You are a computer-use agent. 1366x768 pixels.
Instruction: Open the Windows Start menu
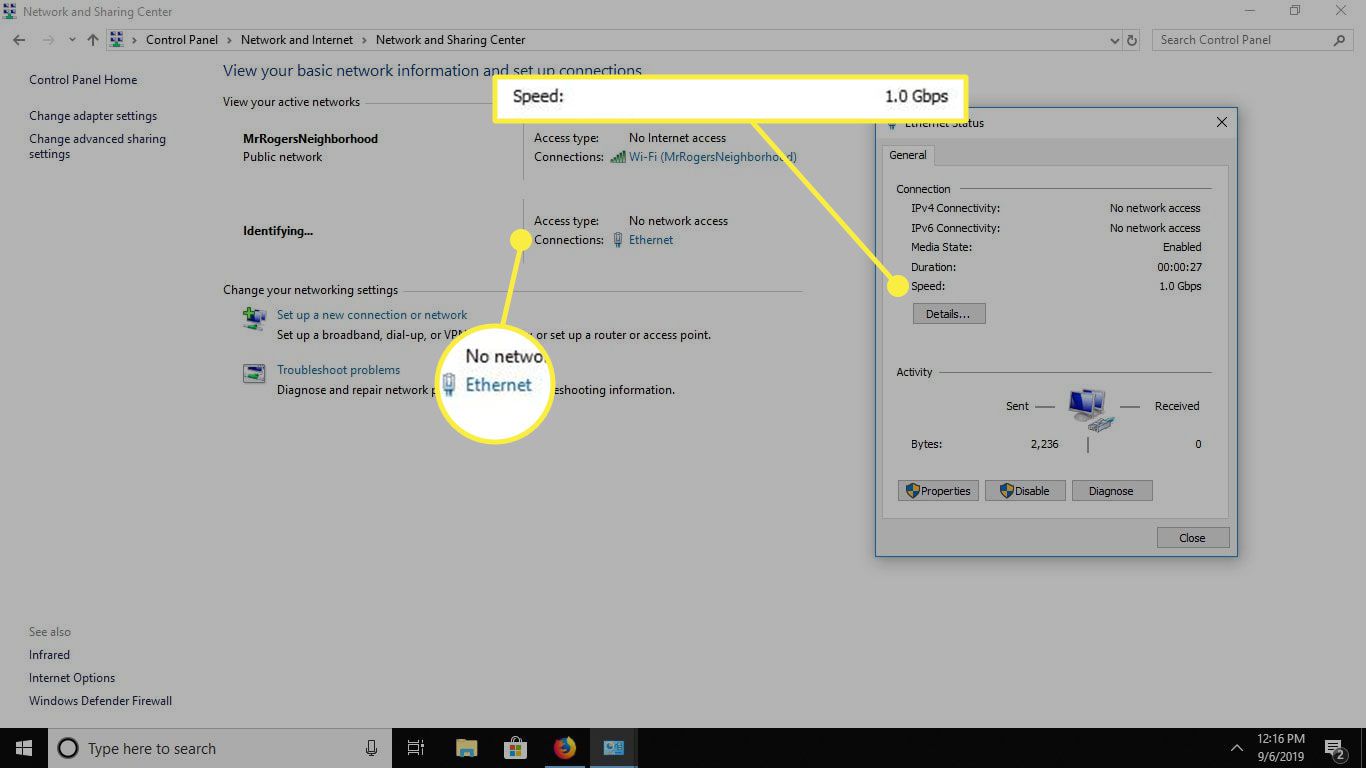point(24,748)
